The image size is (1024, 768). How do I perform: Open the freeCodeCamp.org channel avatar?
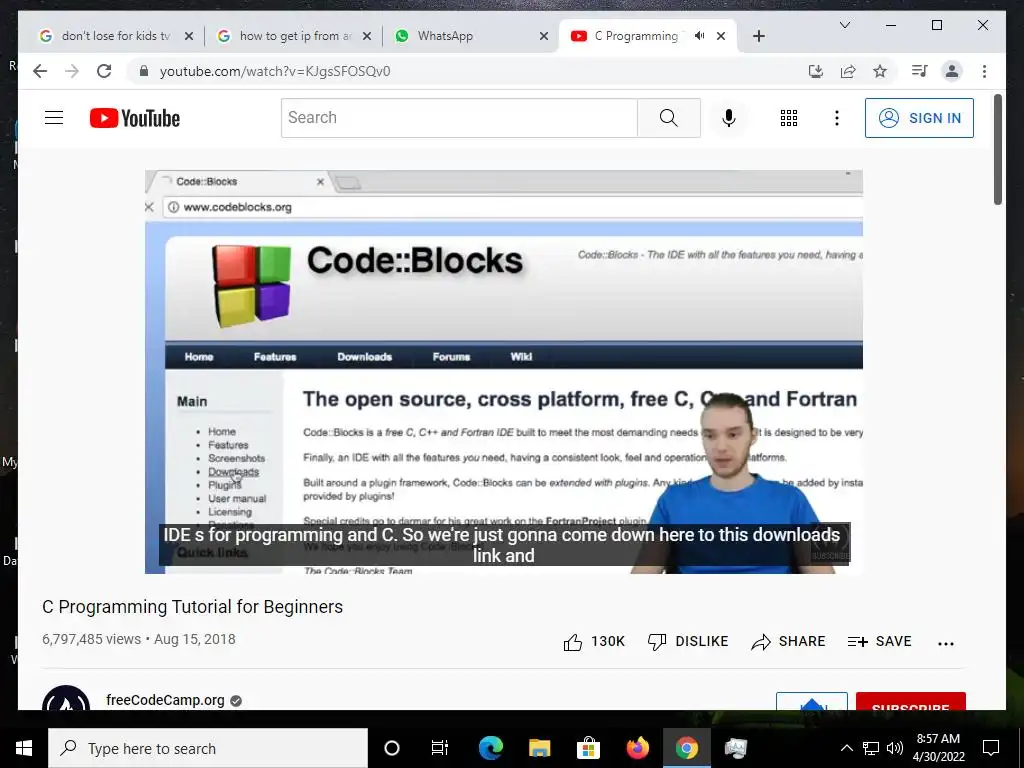(66, 699)
